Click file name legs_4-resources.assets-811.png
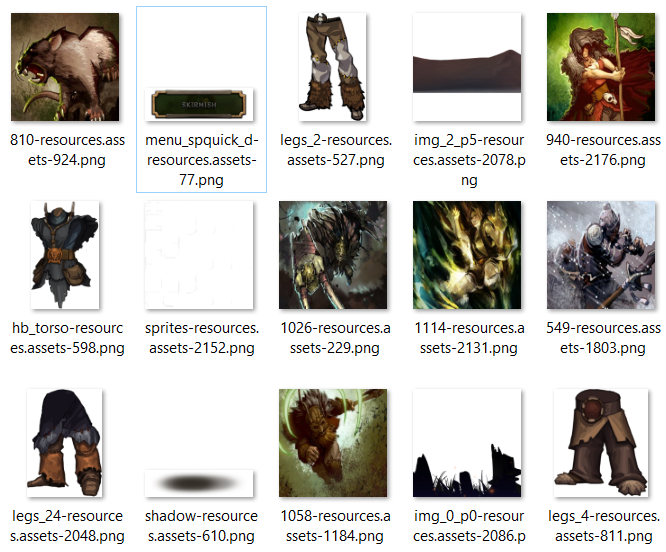Image resolution: width=666 pixels, height=552 pixels. point(604,526)
